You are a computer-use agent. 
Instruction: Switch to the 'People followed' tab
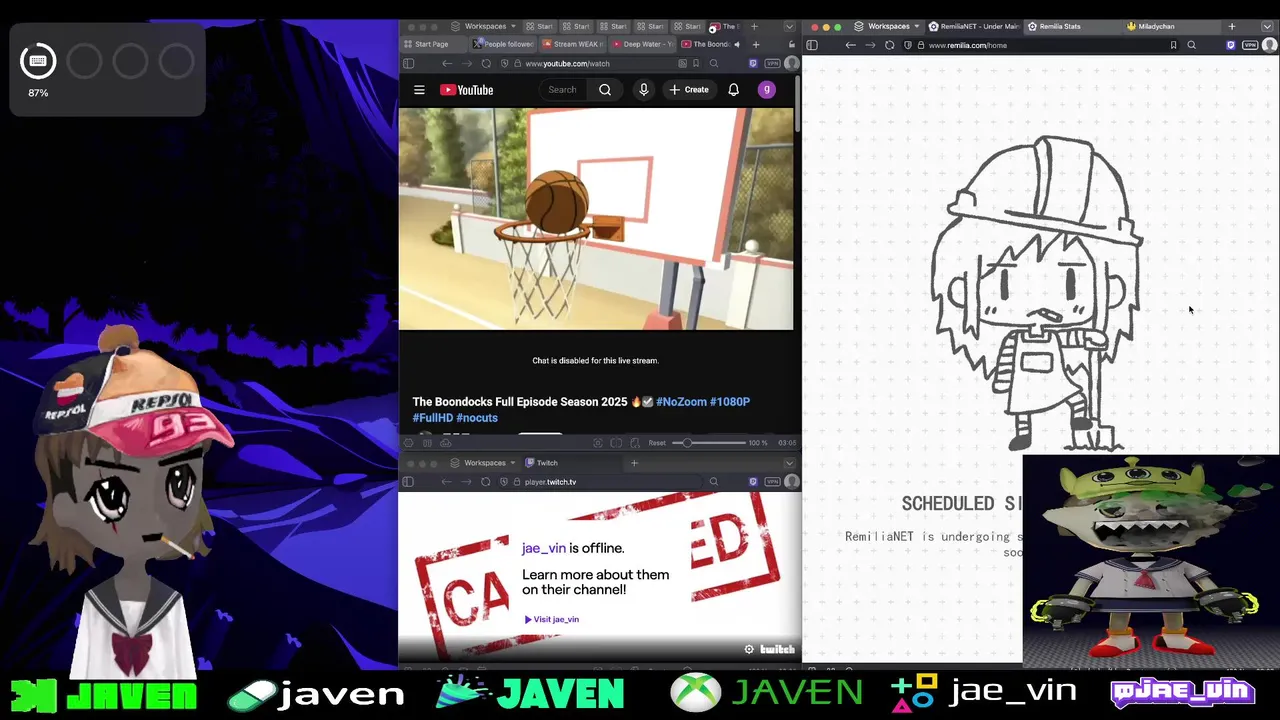pos(504,44)
